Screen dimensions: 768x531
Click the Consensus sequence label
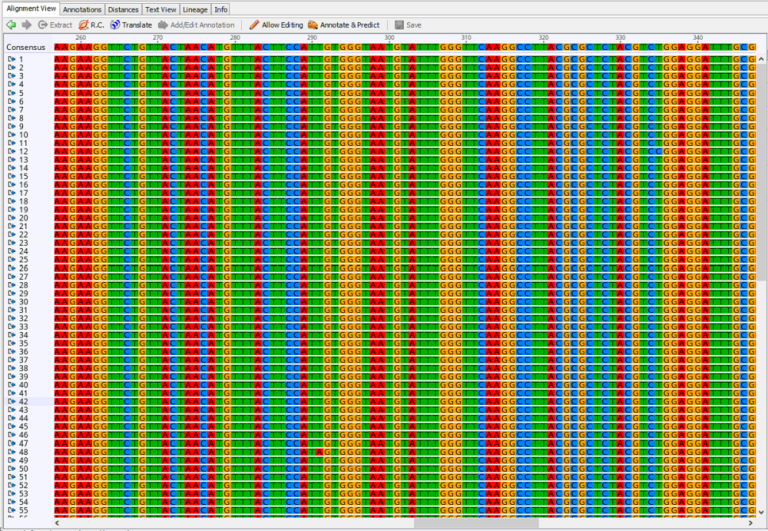[25, 47]
